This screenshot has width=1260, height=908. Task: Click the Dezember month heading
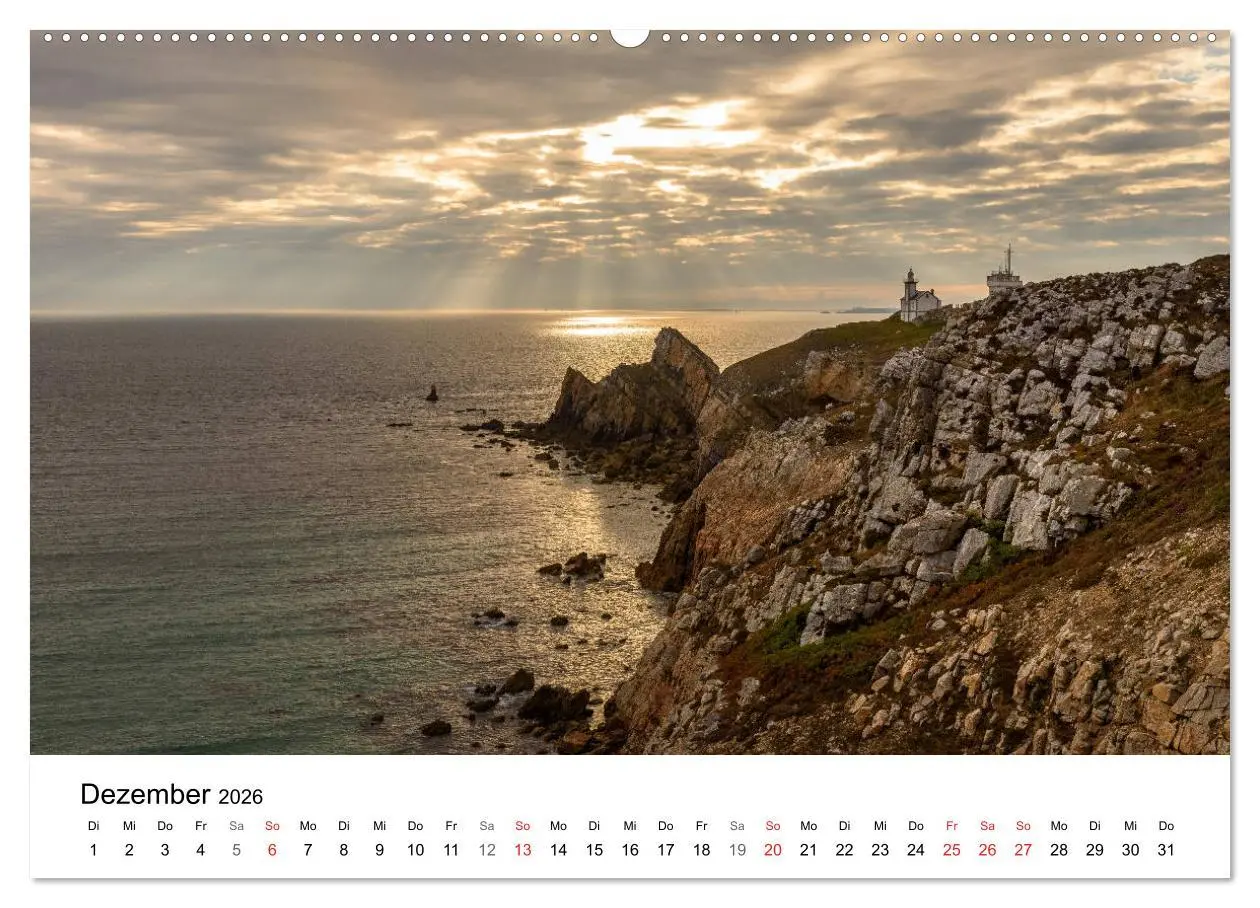point(145,794)
